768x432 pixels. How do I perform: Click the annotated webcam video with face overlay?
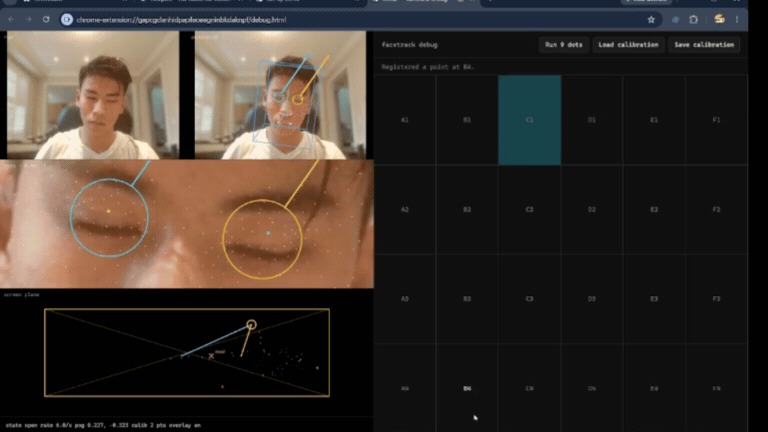pyautogui.click(x=280, y=95)
